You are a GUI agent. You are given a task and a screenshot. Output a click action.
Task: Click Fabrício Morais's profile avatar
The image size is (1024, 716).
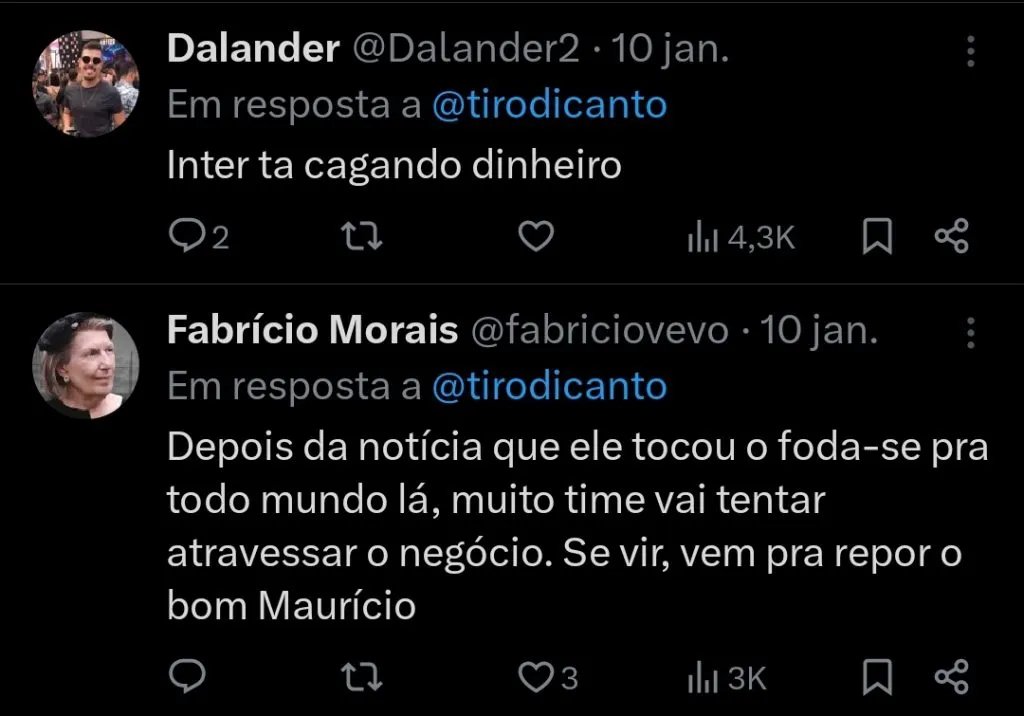coord(86,365)
